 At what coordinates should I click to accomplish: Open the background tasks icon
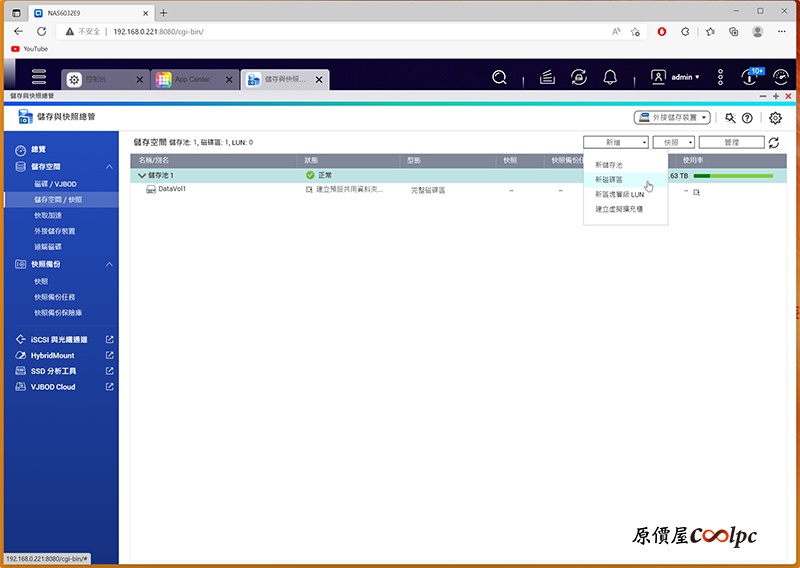point(547,78)
